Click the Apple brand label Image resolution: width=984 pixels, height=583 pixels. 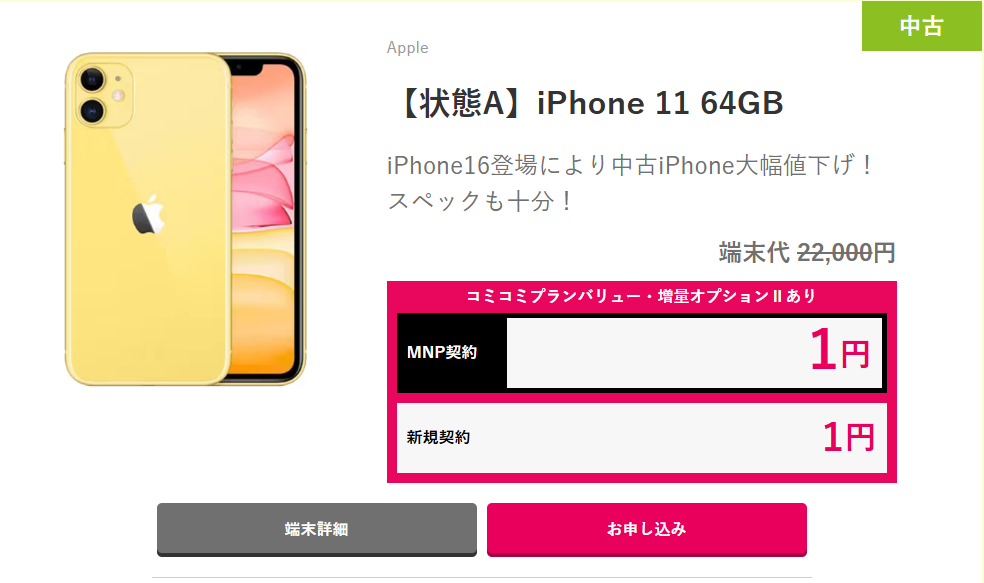pyautogui.click(x=407, y=48)
